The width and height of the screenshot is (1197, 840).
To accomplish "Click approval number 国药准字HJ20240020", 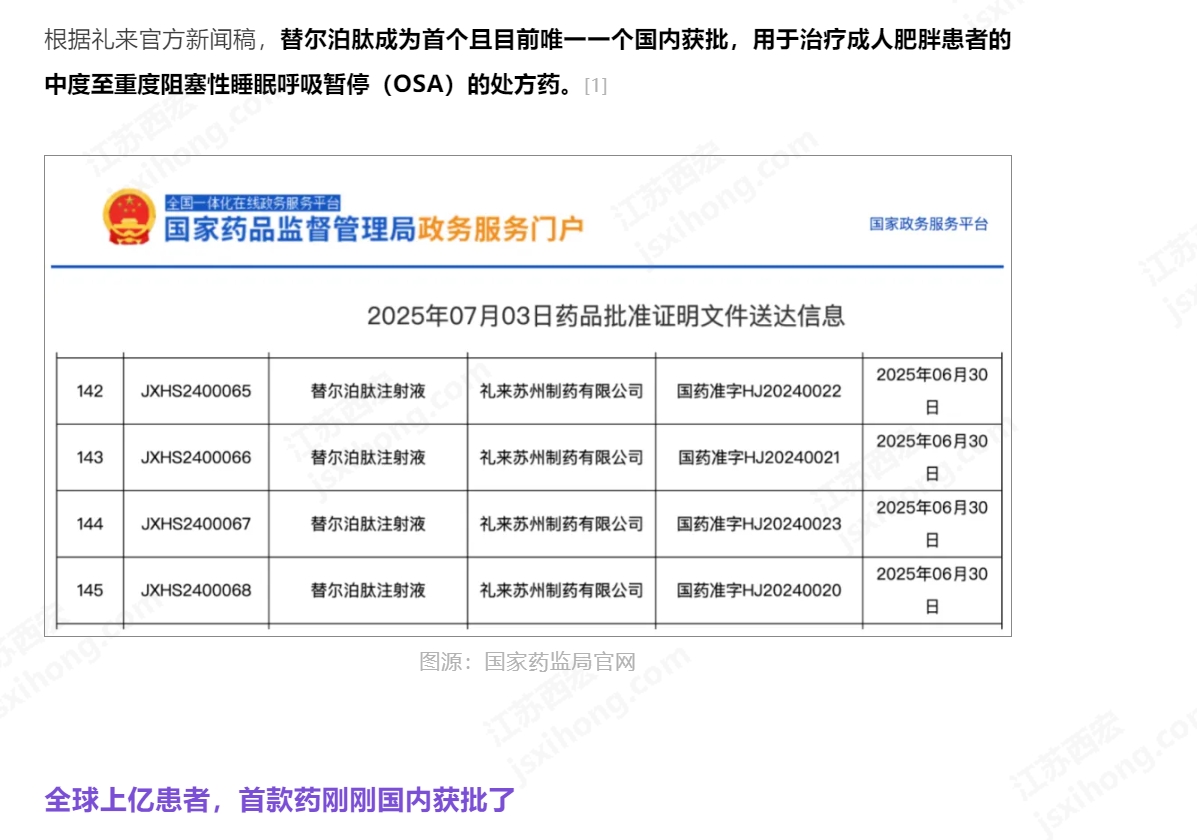I will click(759, 590).
